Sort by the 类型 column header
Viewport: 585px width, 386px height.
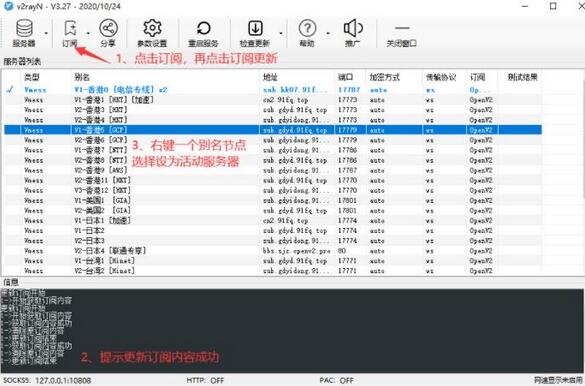click(32, 77)
